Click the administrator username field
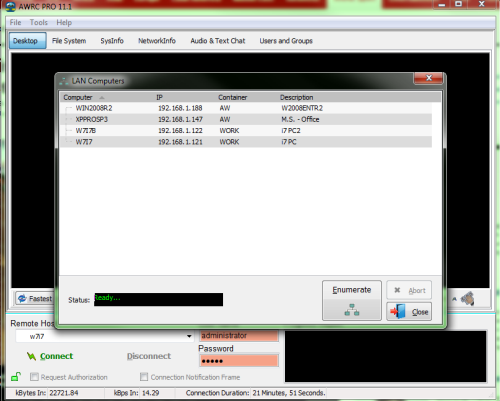500x401 pixels. [x=239, y=336]
